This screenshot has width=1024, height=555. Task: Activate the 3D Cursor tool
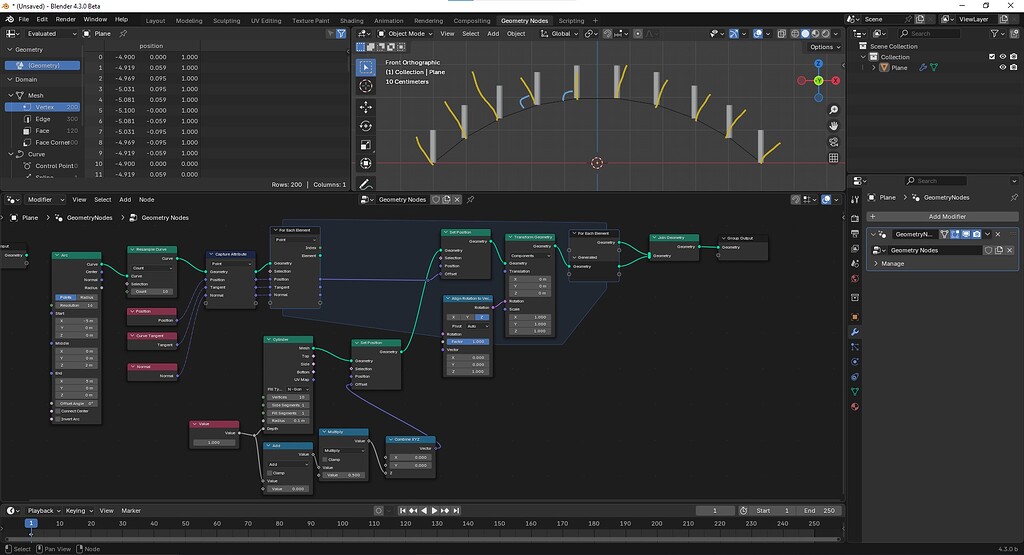coord(366,86)
